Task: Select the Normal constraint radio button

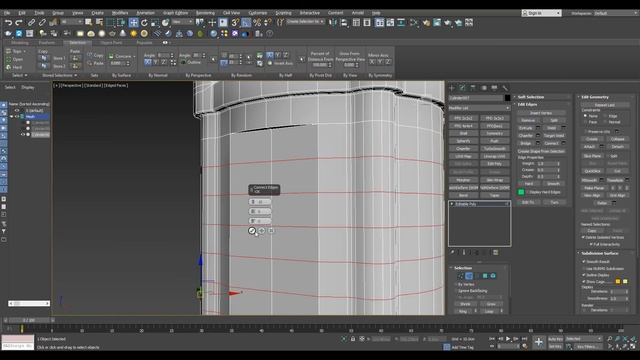Action: click(606, 122)
